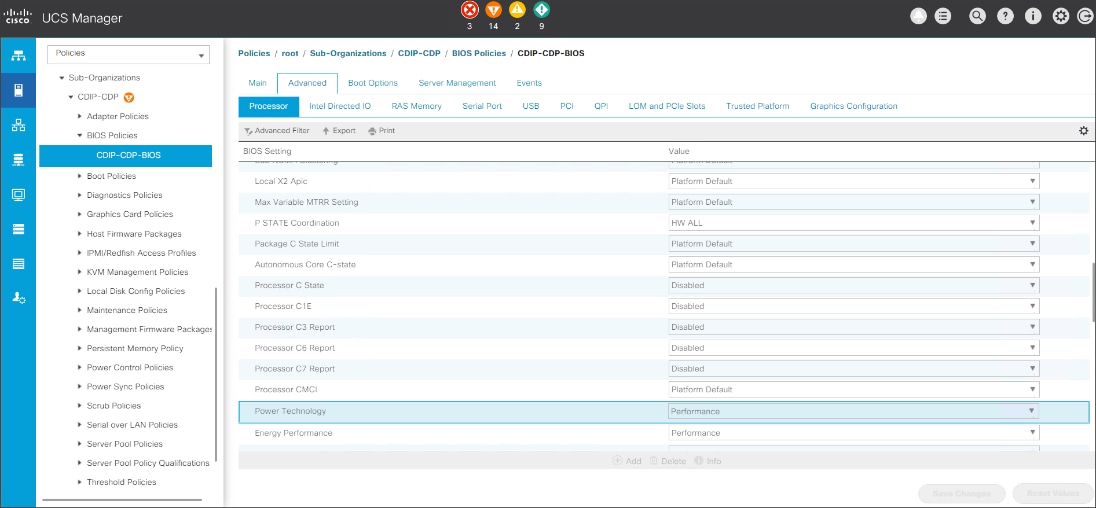
Task: Open the VM monitor icon in the sidebar
Action: 19,195
